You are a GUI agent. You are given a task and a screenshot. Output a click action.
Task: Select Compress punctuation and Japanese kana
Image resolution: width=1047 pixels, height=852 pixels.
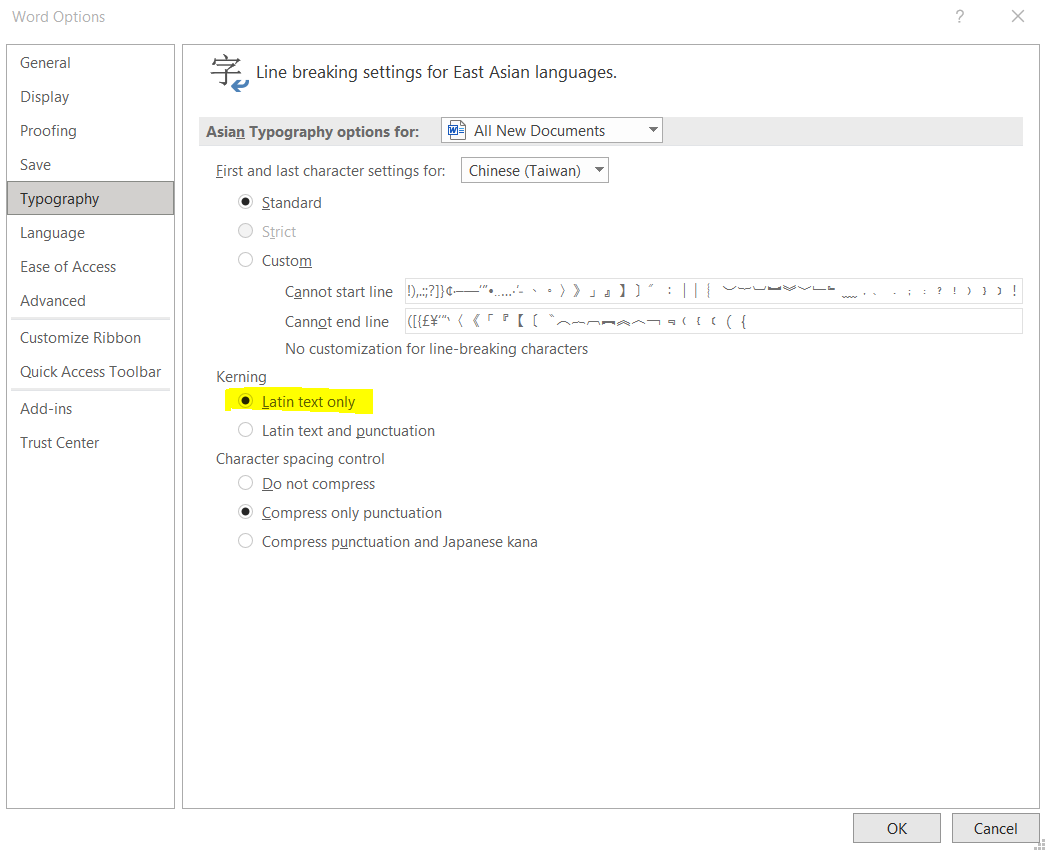coord(246,541)
